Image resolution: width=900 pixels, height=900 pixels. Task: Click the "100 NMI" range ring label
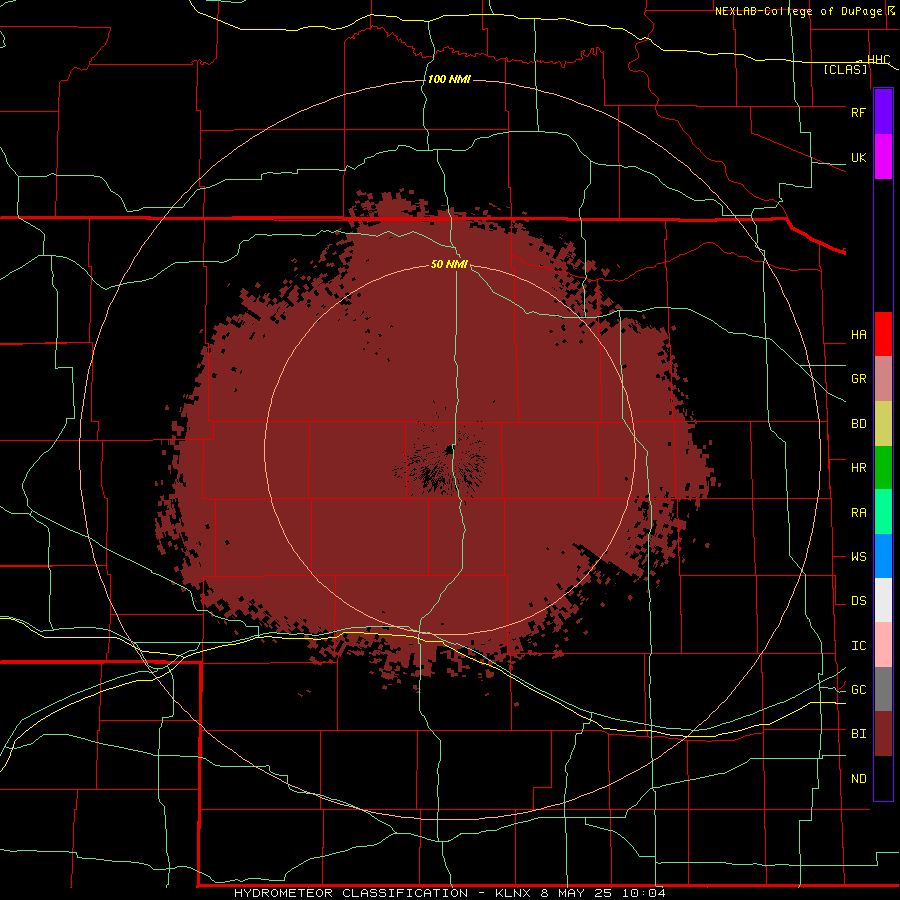[x=449, y=79]
